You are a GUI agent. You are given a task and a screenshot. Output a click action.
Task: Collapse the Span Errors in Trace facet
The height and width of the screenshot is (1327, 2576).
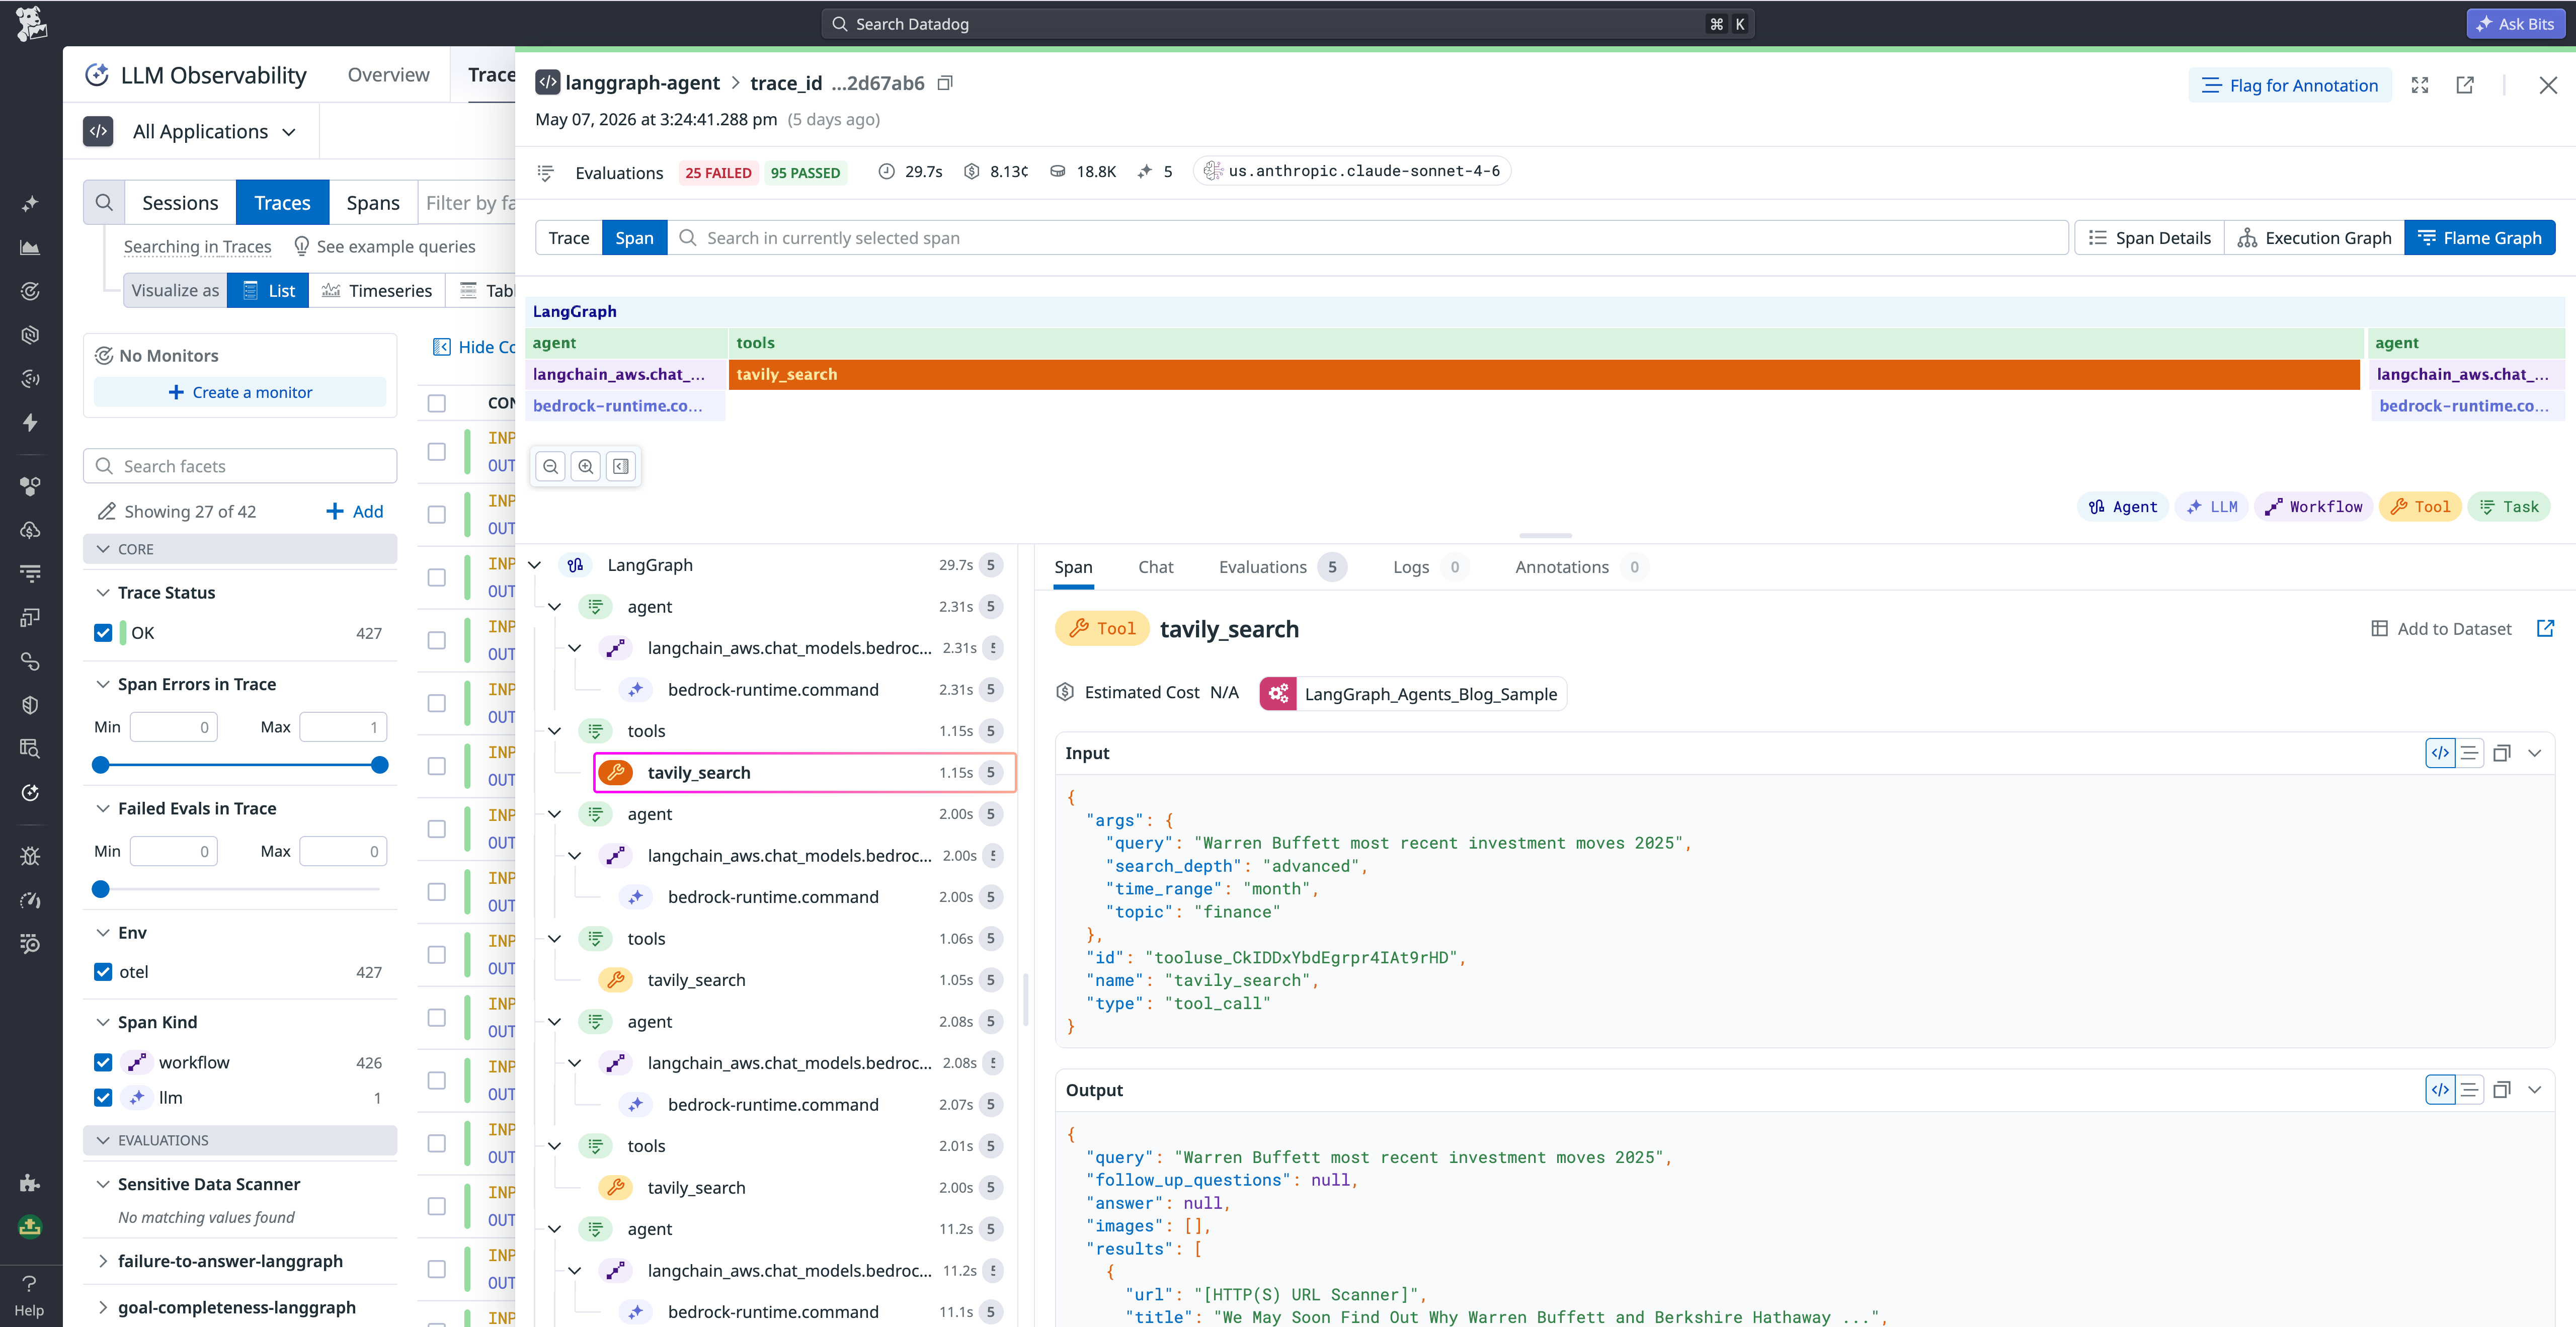[102, 685]
